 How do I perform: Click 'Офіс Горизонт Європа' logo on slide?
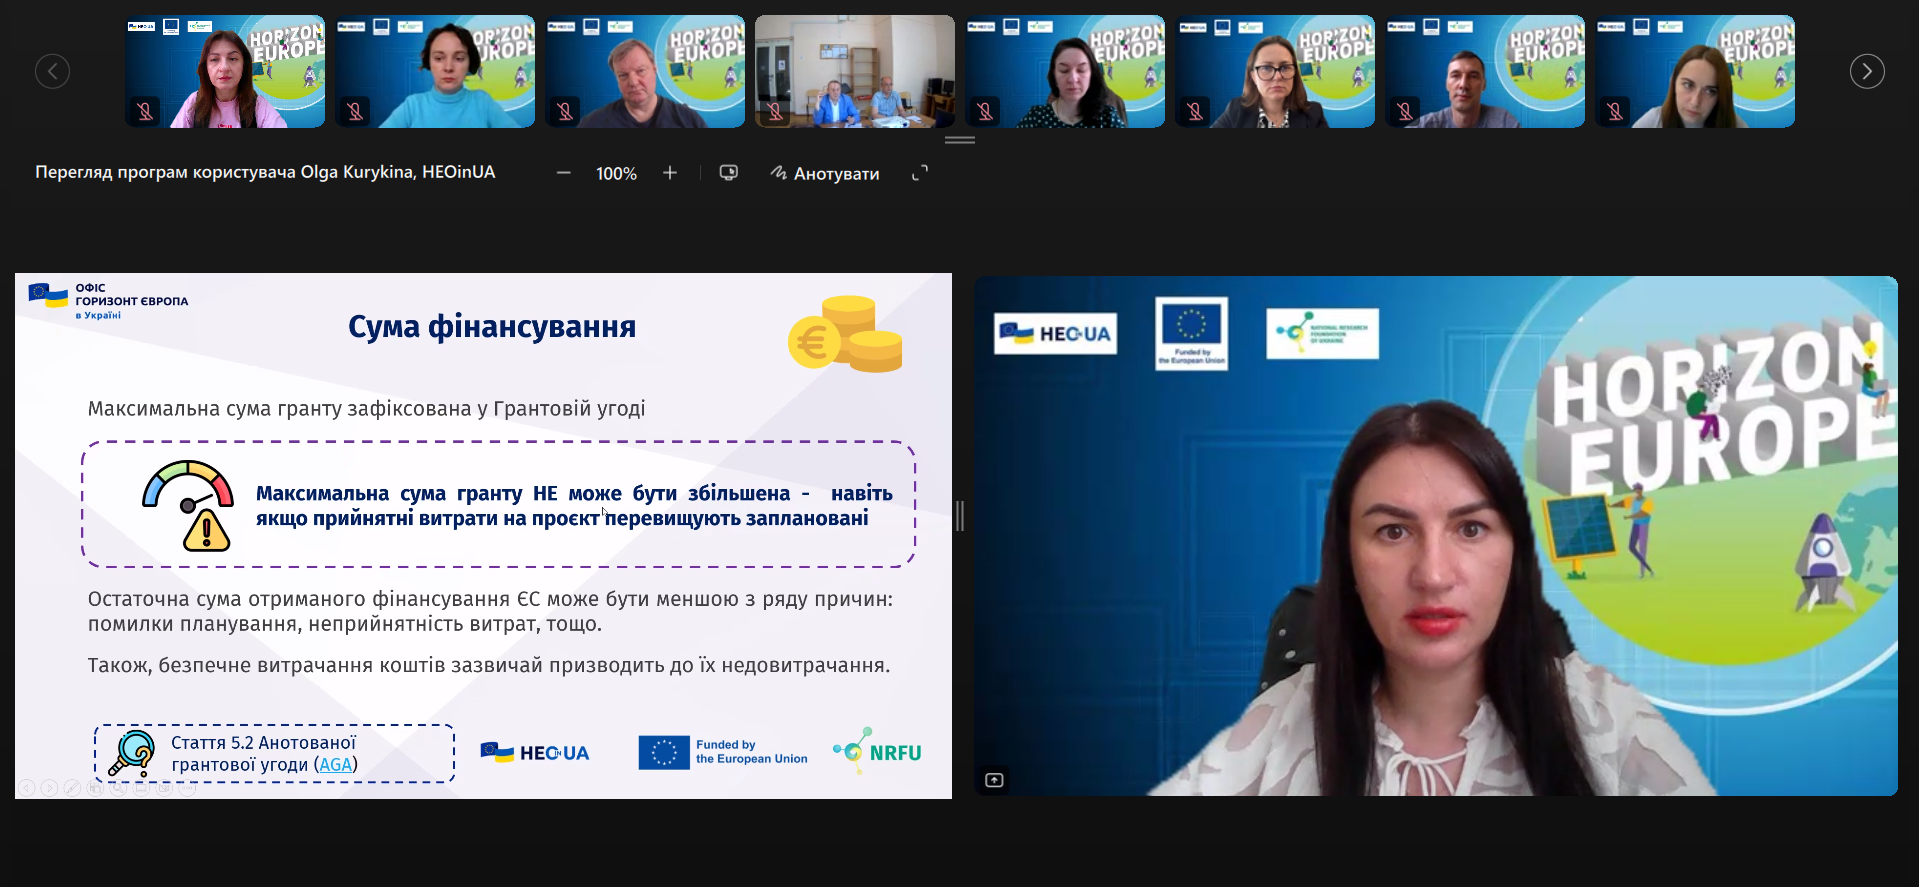point(108,300)
